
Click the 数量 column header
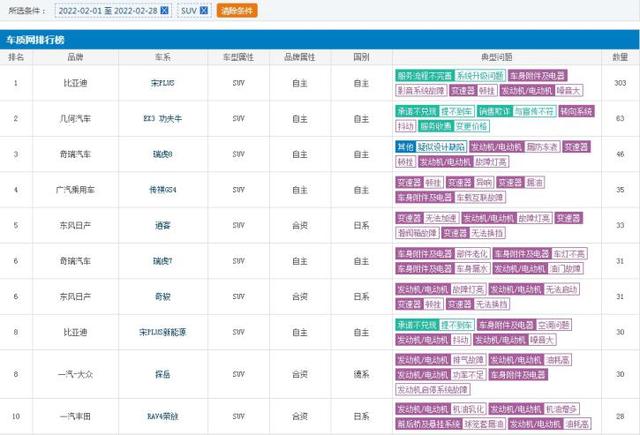click(x=620, y=58)
